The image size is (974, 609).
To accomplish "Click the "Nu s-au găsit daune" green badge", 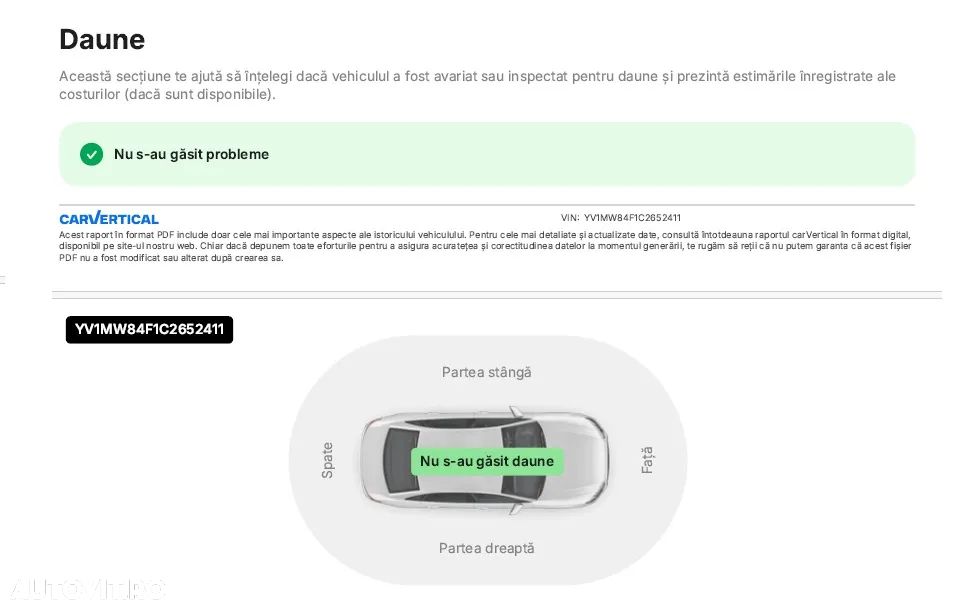I will tap(487, 461).
